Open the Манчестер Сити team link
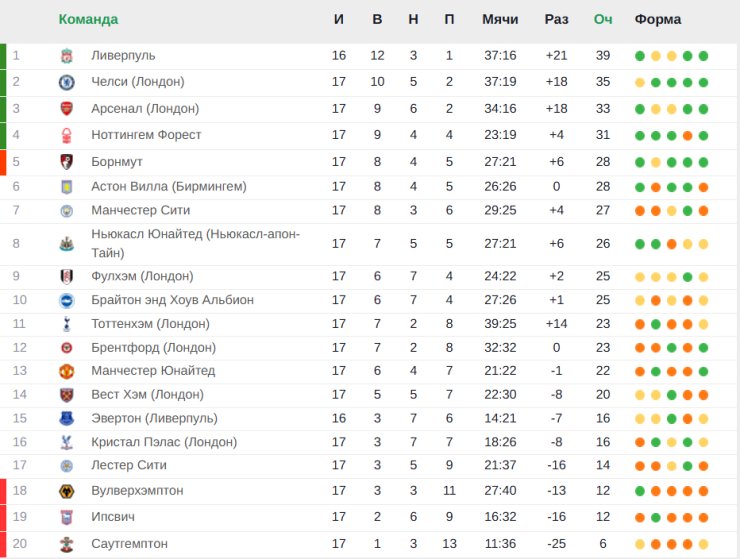740x559 pixels. 141,210
